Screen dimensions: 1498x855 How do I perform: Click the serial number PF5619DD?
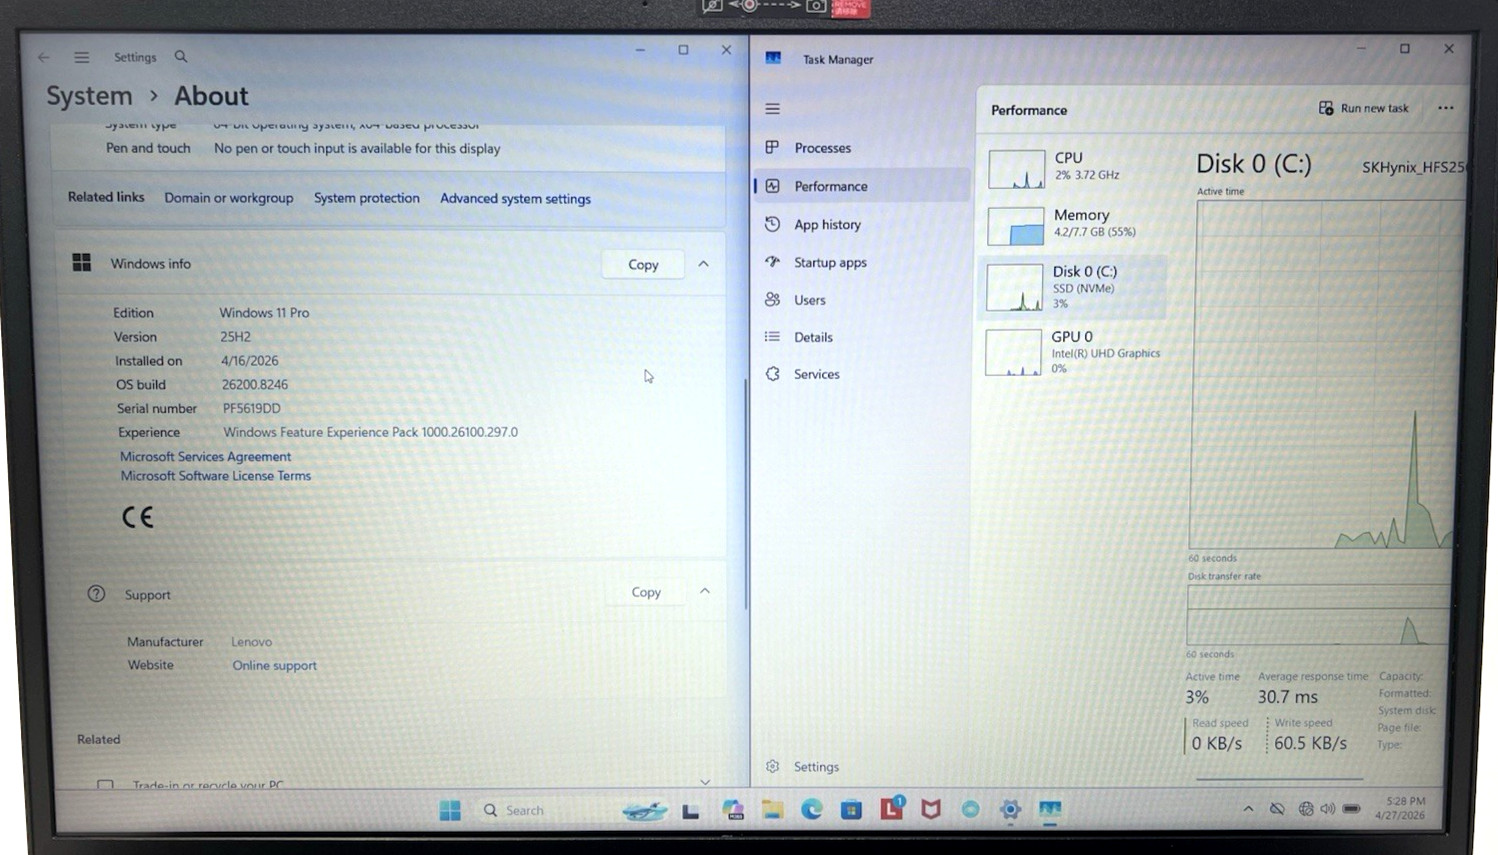coord(252,408)
